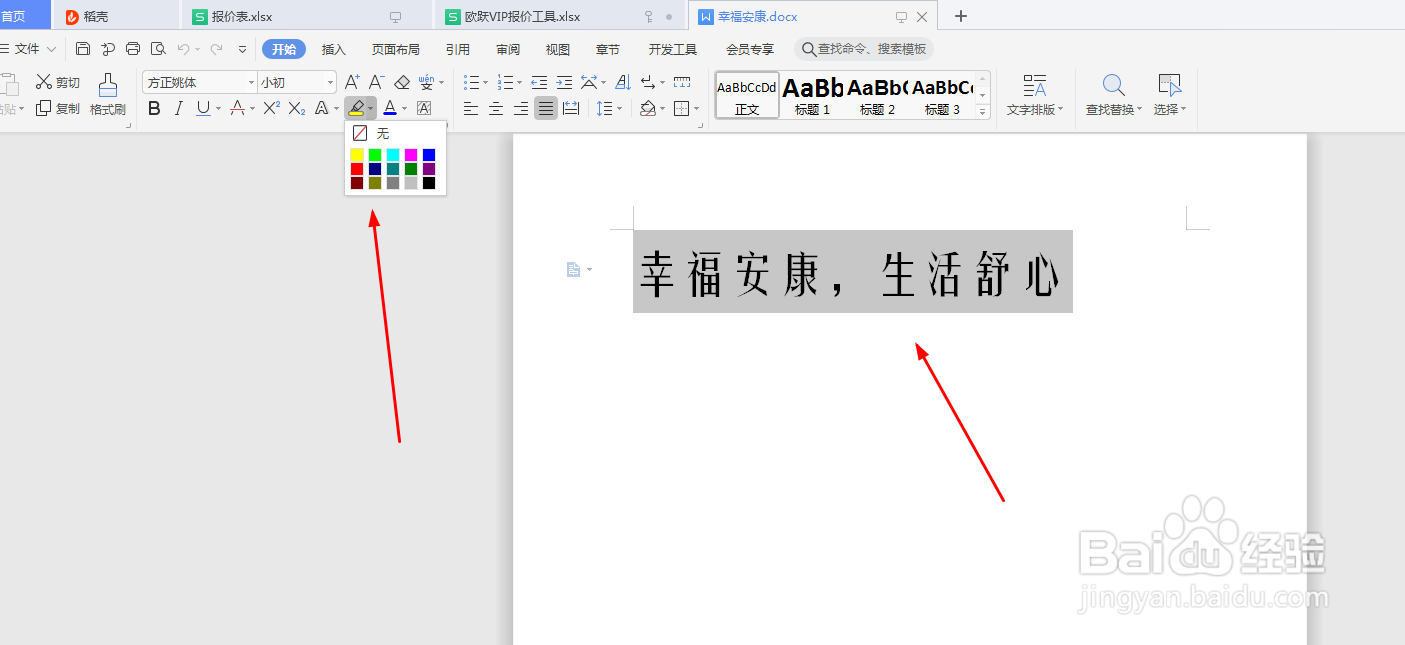Viewport: 1405px width, 645px height.
Task: Toggle italic formatting
Action: coord(178,108)
